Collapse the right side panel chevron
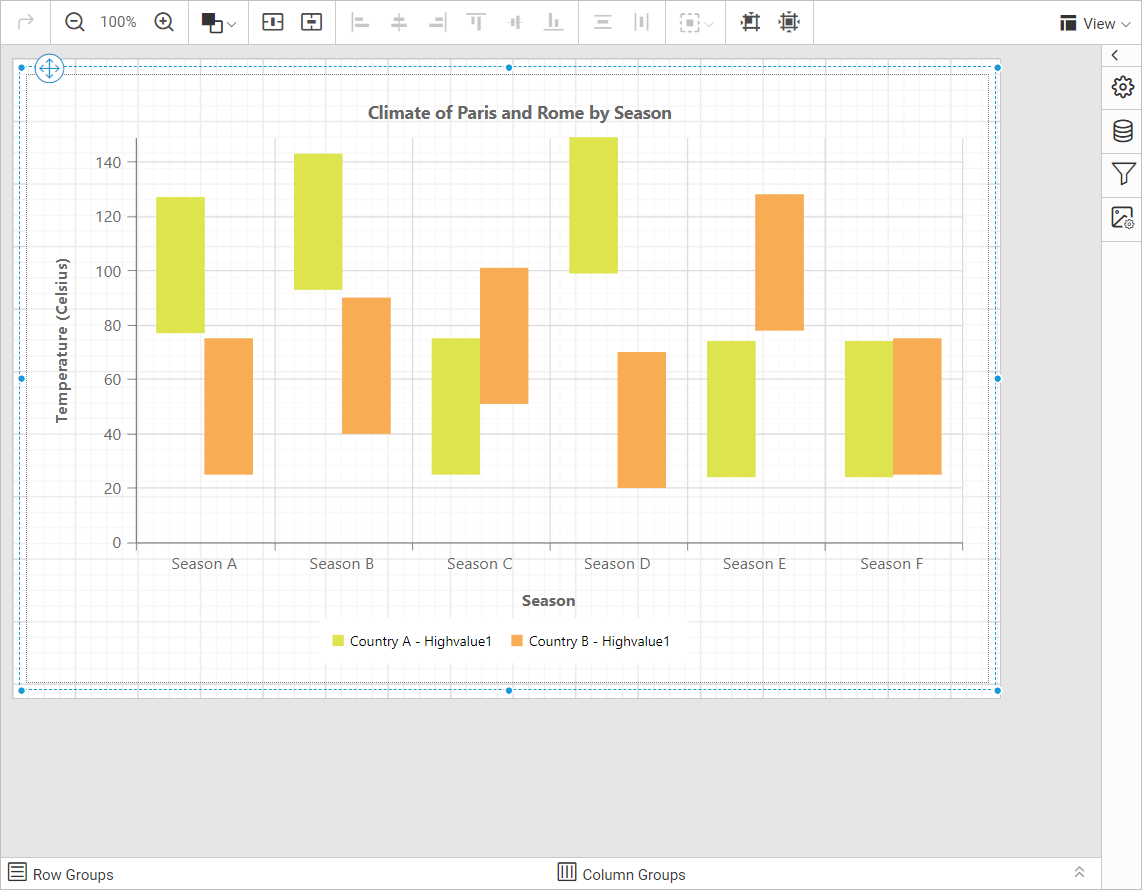The height and width of the screenshot is (890, 1142). [1115, 55]
